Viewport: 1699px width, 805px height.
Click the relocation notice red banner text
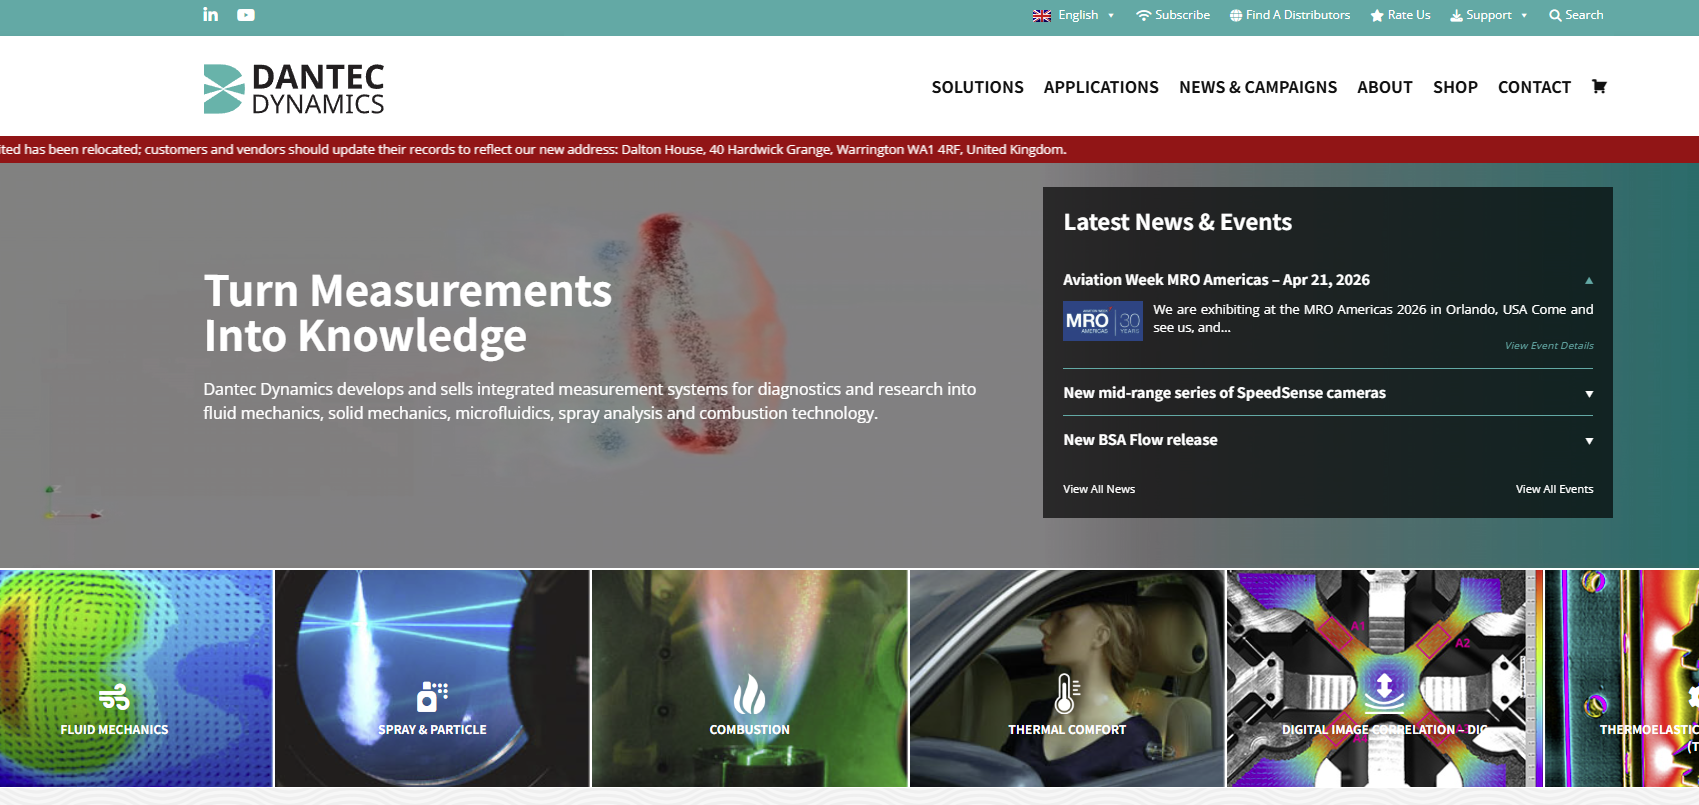tap(533, 149)
